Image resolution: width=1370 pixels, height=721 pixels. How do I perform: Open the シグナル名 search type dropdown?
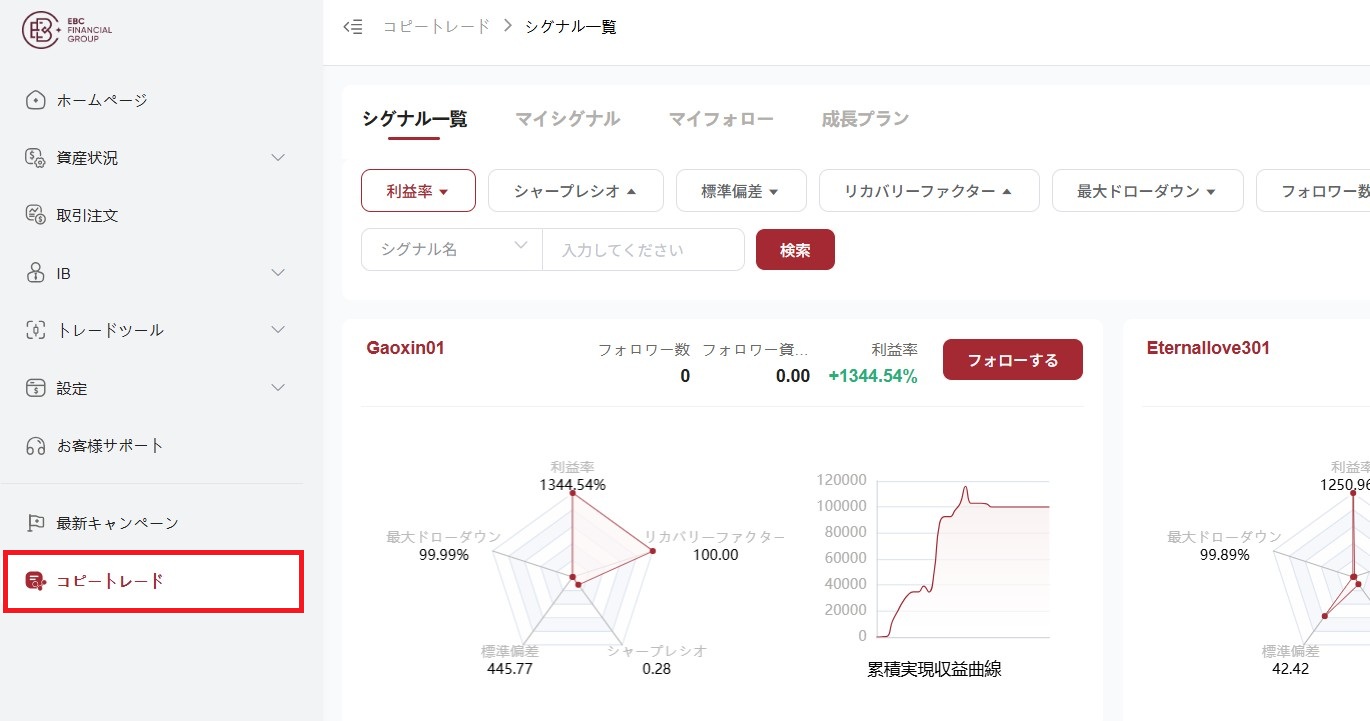point(451,249)
